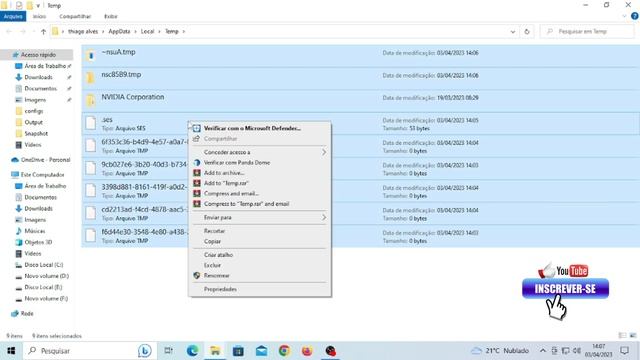
Task: Launch Firefox from taskbar
Action: coord(307,351)
